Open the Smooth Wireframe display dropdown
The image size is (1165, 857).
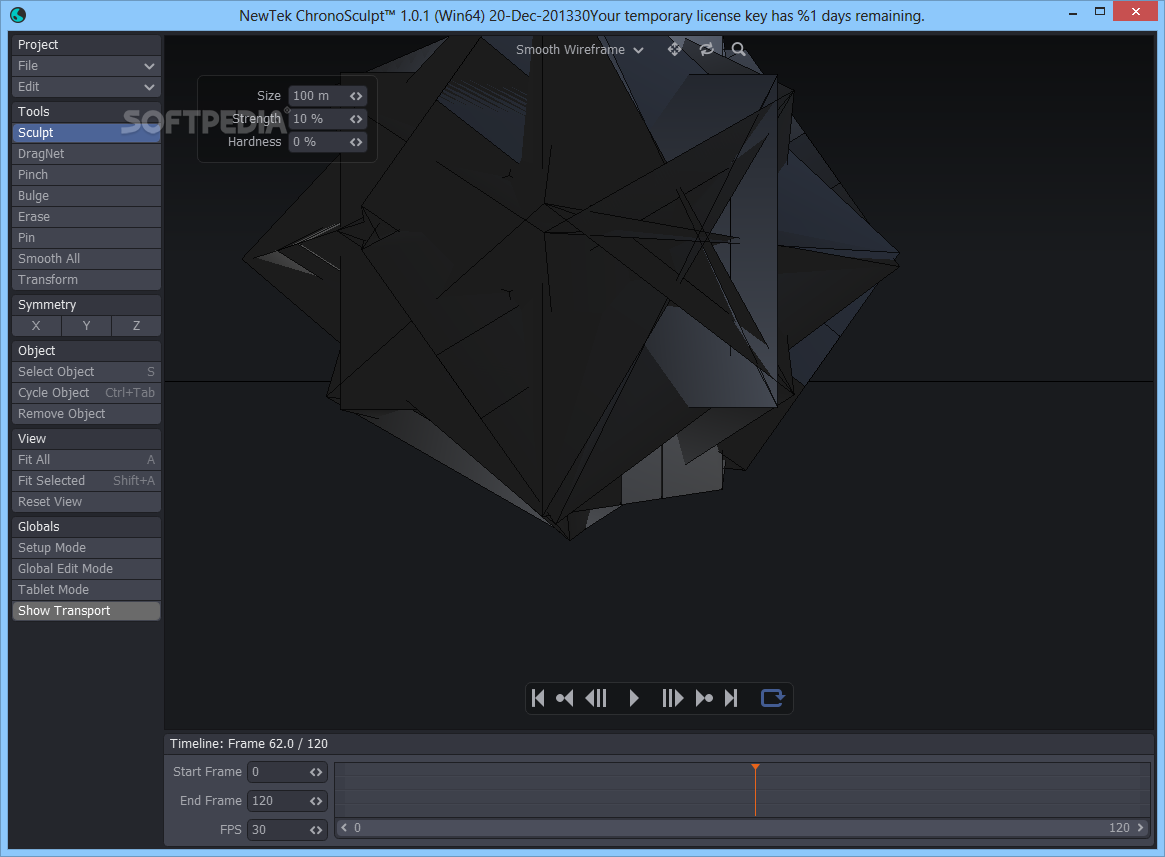click(x=580, y=50)
